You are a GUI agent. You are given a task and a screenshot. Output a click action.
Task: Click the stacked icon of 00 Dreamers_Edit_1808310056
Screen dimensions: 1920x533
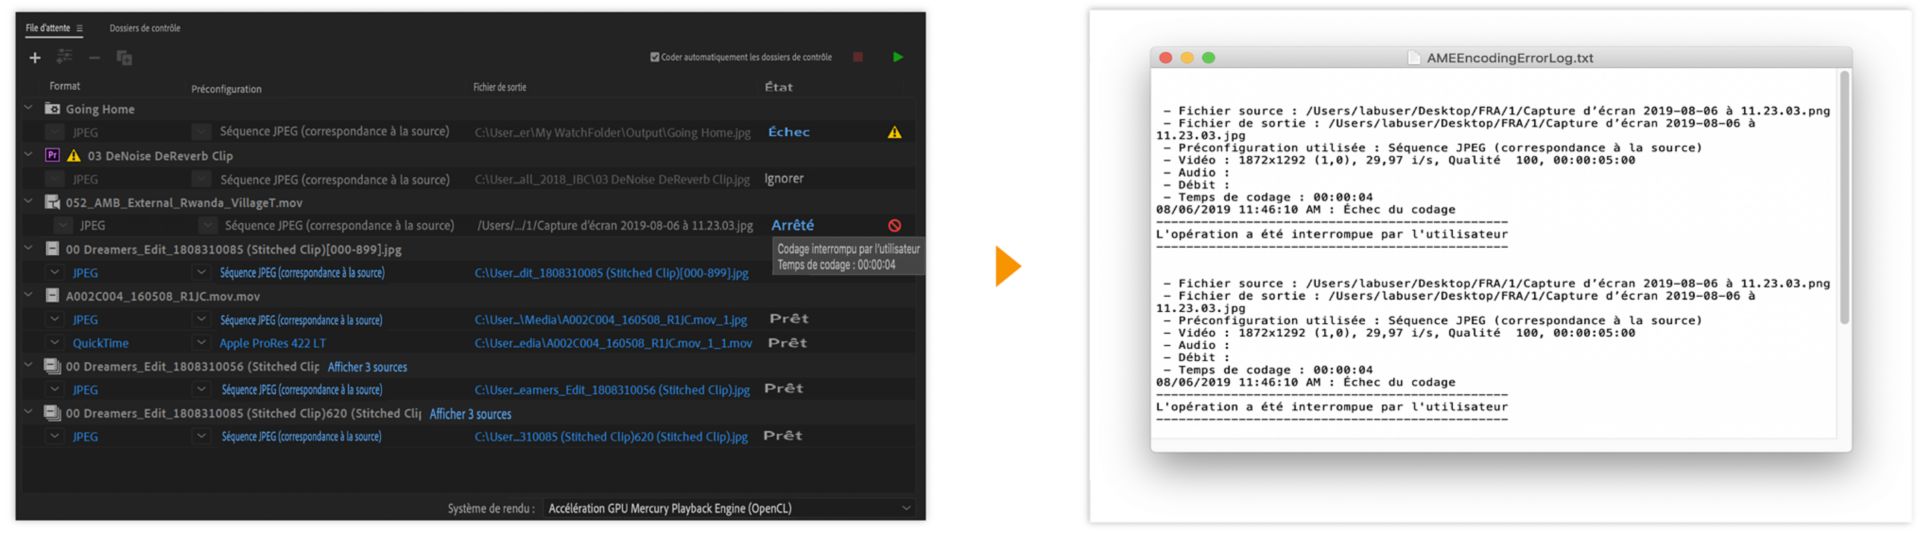tap(53, 366)
